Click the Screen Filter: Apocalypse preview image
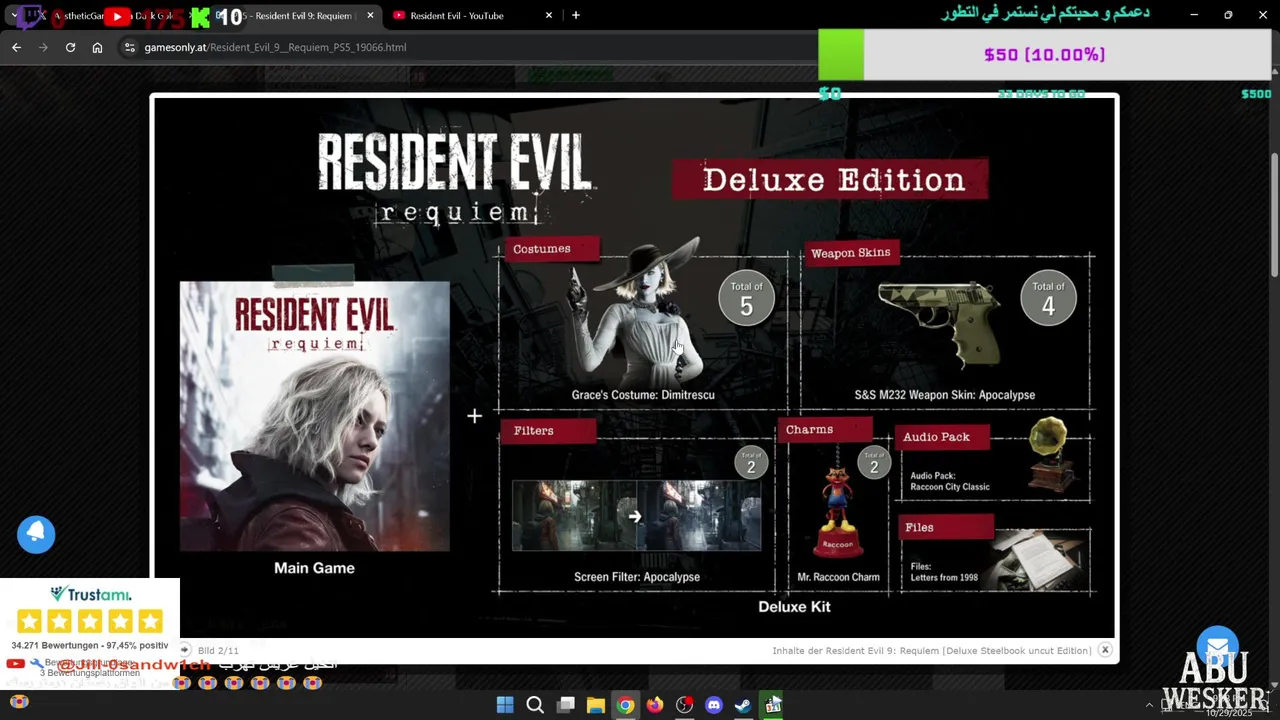1280x720 pixels. click(636, 516)
